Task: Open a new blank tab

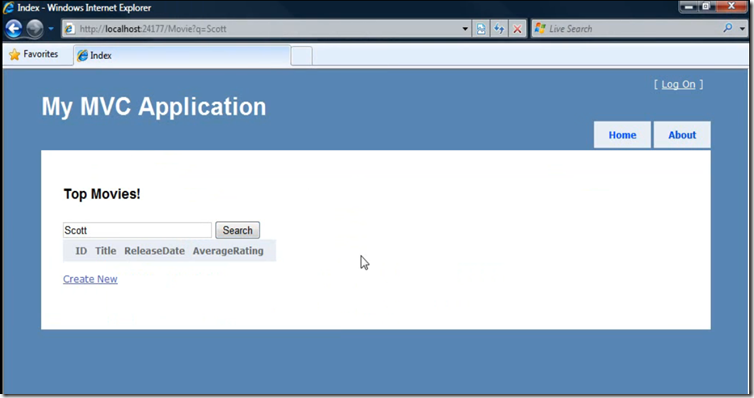Action: (x=302, y=56)
